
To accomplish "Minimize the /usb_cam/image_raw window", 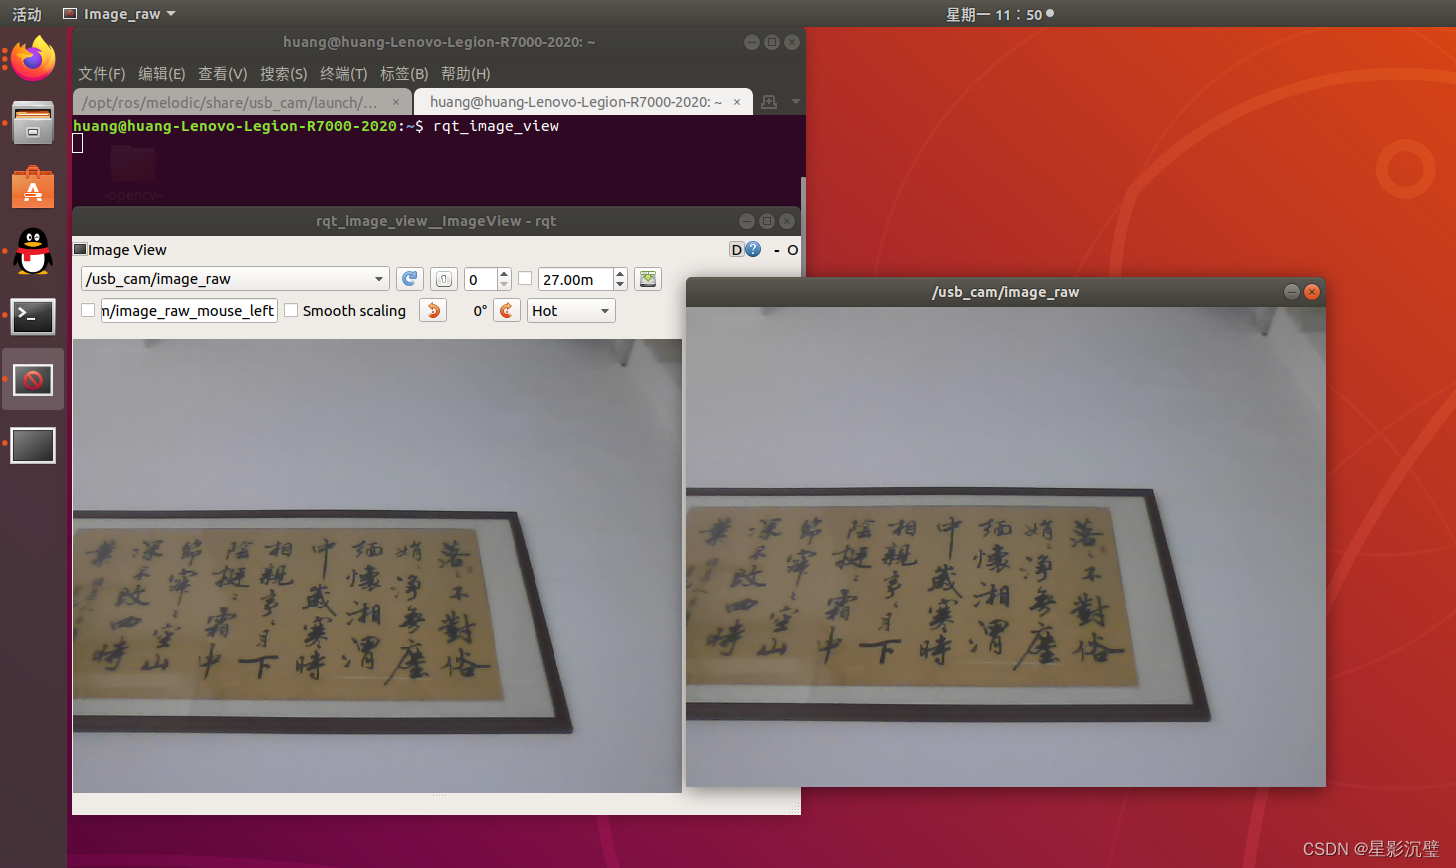I will (x=1292, y=292).
